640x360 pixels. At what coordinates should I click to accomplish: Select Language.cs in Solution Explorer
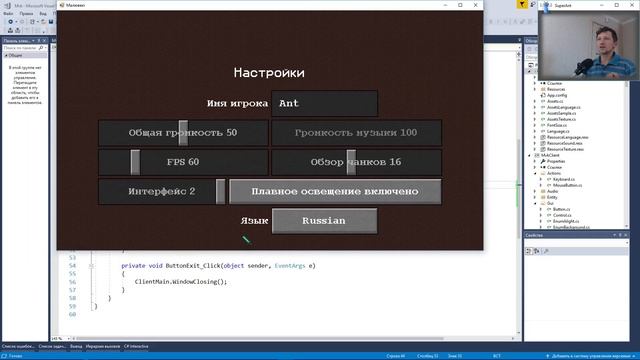558,131
